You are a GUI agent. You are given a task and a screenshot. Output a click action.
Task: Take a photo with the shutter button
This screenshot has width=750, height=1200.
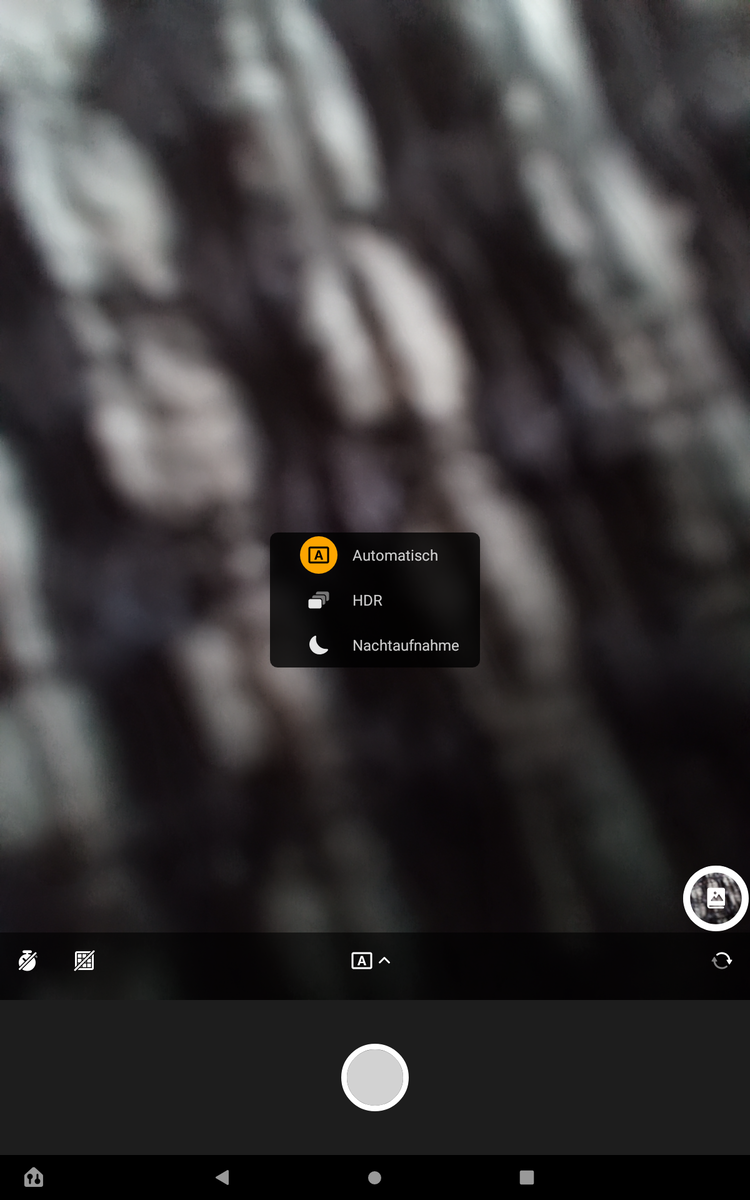(375, 1078)
